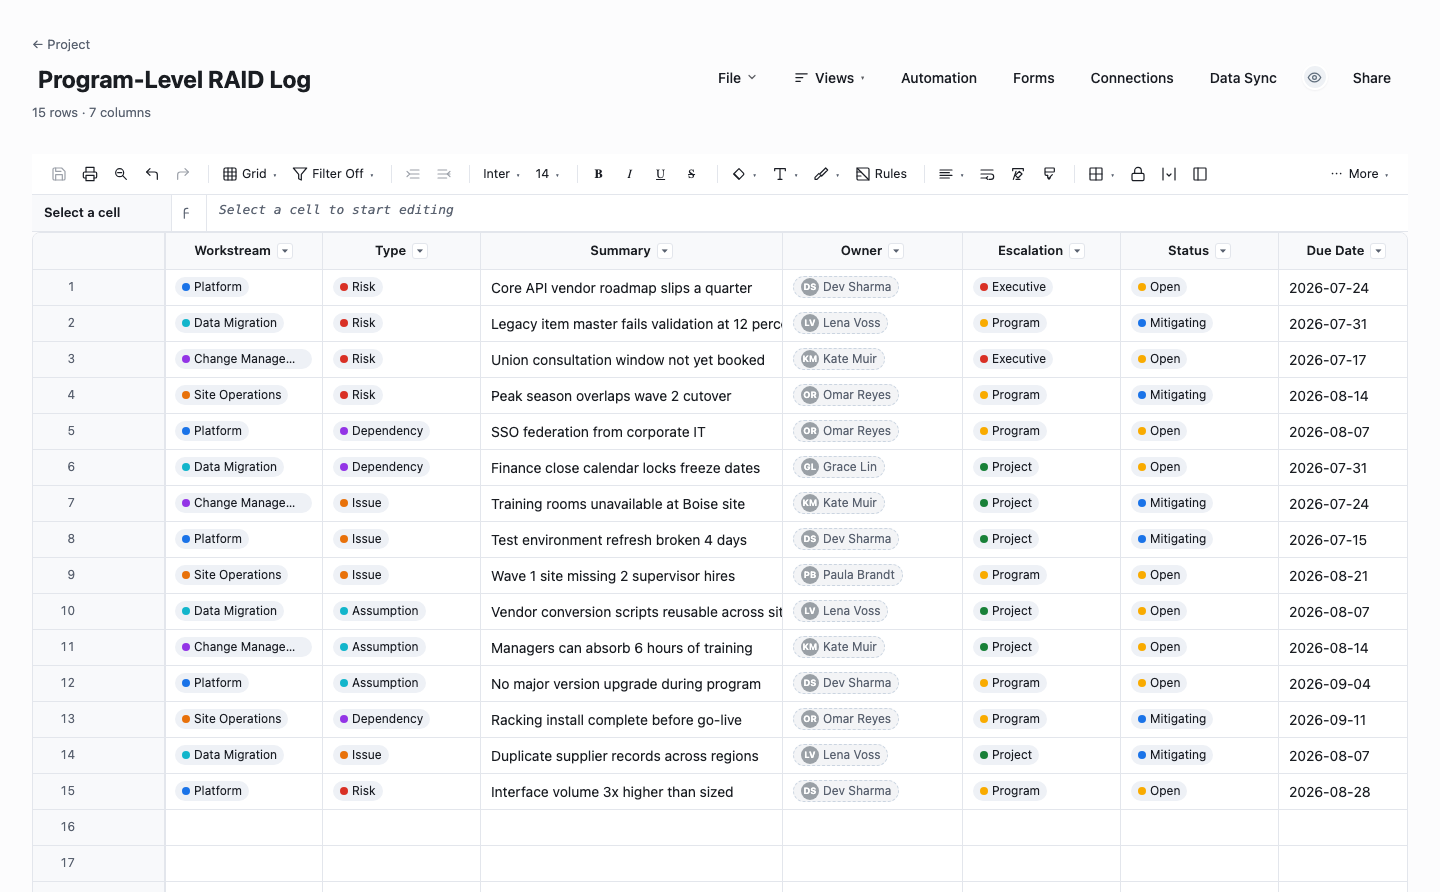Open the Automation menu item
The height and width of the screenshot is (892, 1440).
click(939, 78)
